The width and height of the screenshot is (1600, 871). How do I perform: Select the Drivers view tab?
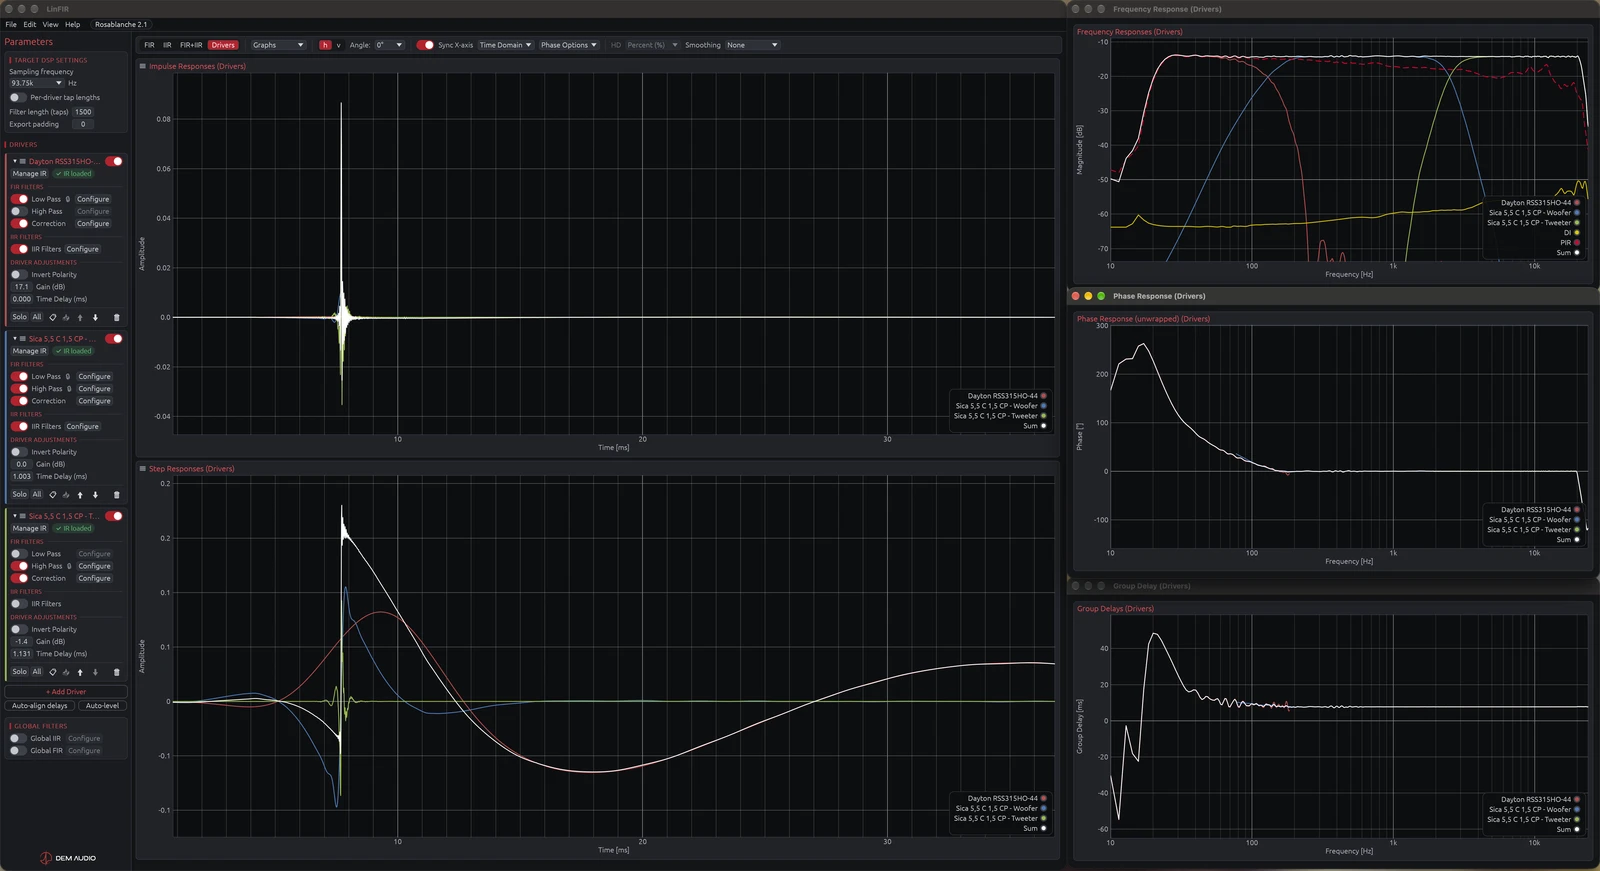tap(223, 45)
